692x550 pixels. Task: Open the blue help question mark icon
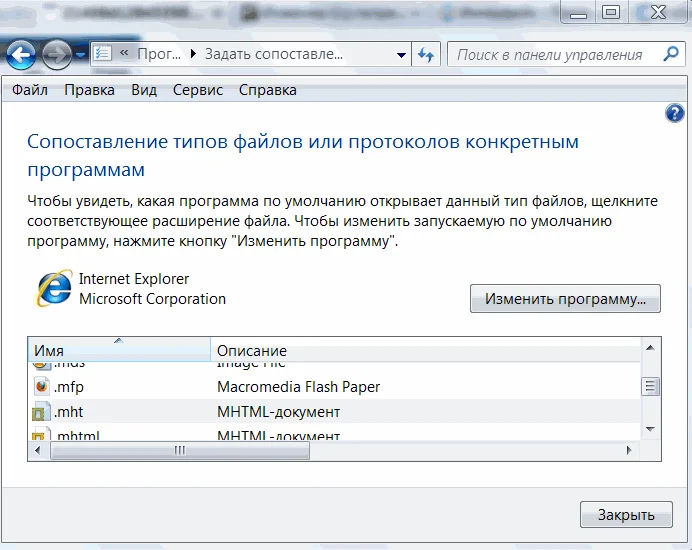674,114
